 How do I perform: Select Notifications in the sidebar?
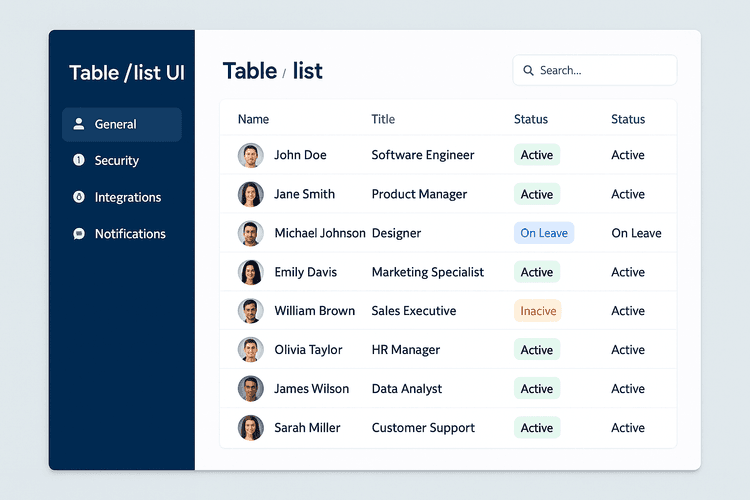(x=130, y=234)
